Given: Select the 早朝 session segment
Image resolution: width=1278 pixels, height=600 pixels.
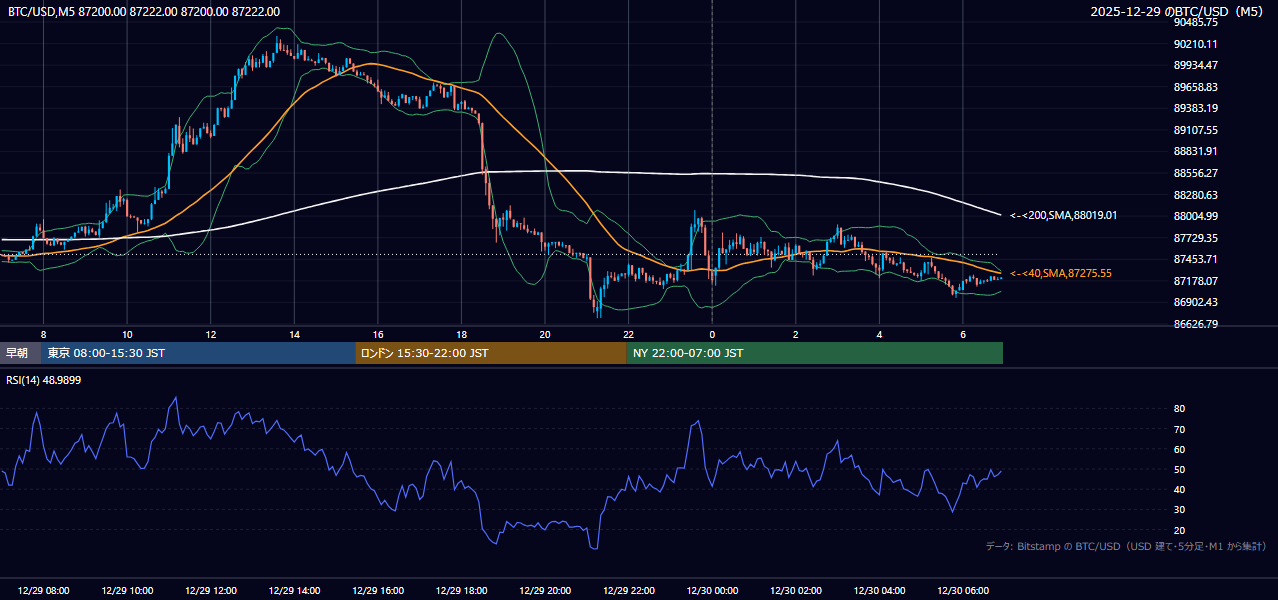Looking at the screenshot, I should pos(20,353).
